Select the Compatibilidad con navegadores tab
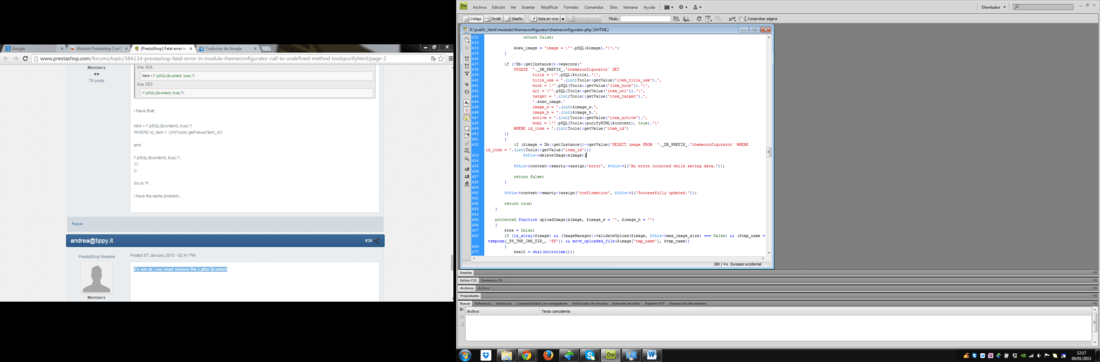The image size is (1100, 362). pyautogui.click(x=542, y=304)
